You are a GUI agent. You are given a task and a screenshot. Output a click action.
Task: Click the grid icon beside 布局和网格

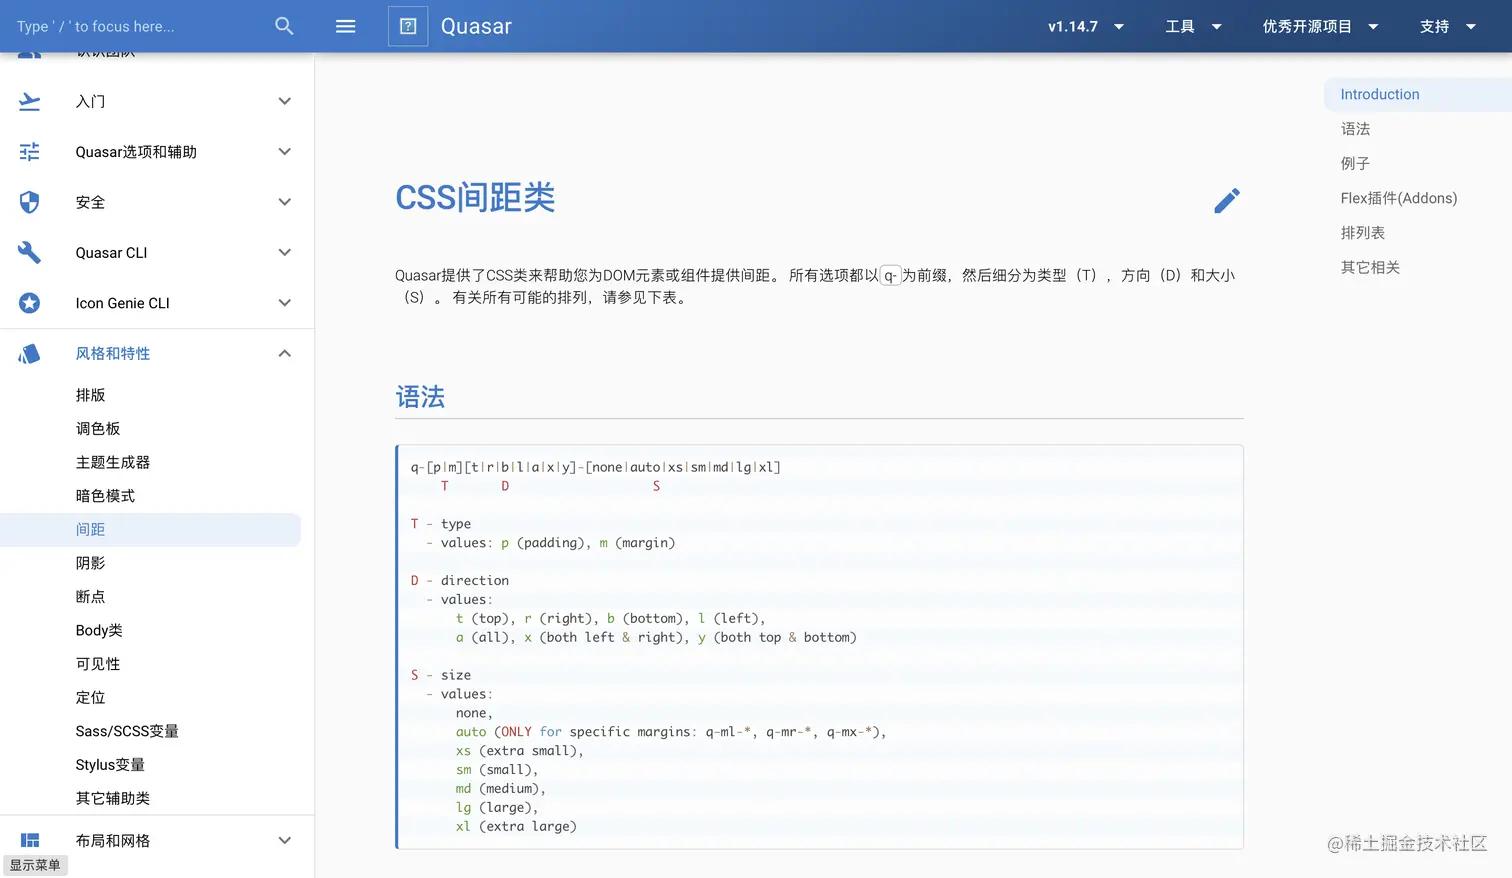[x=30, y=841]
